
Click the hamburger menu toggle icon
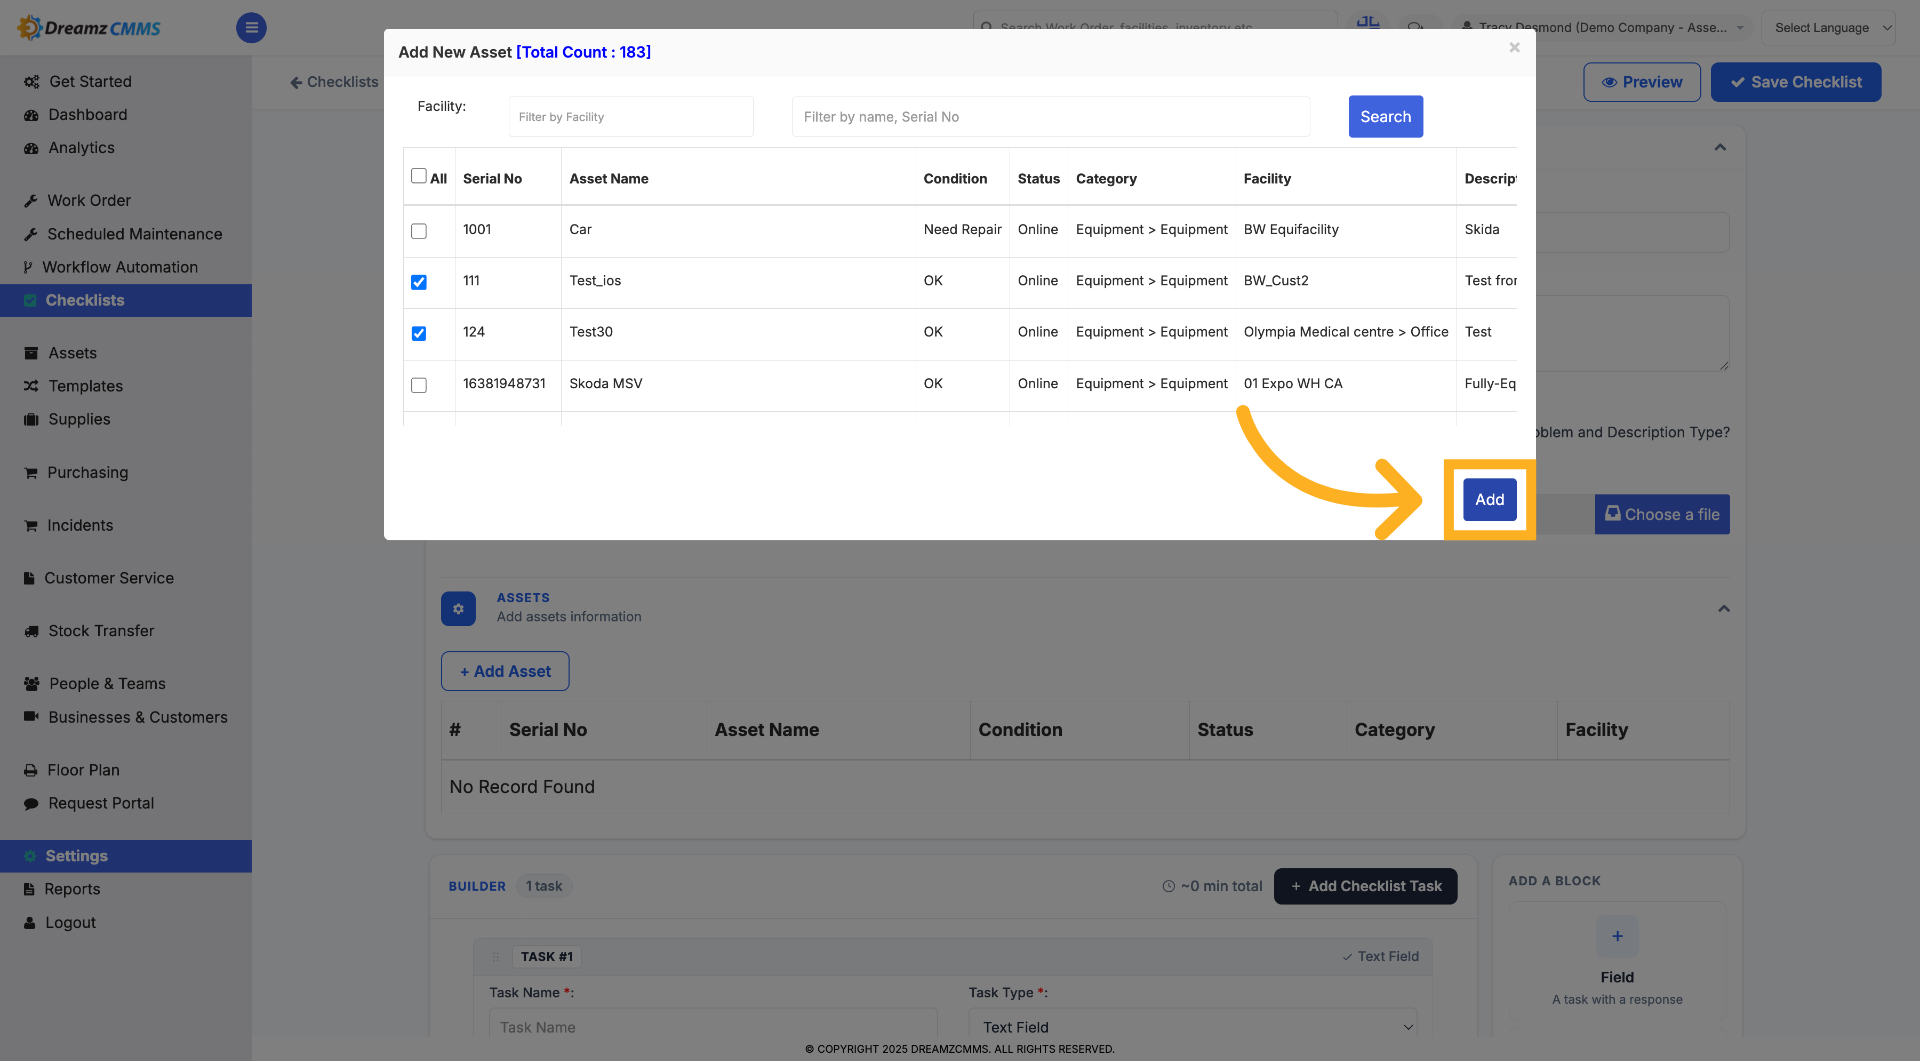(x=251, y=28)
